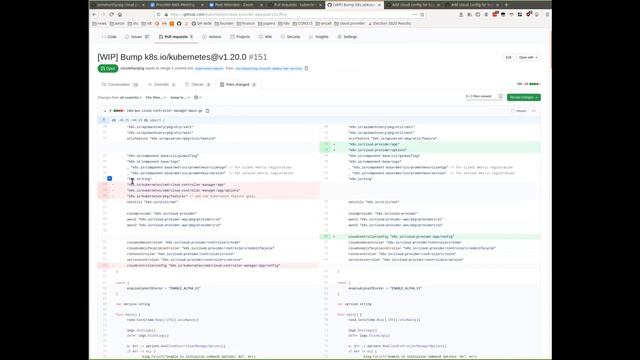The image size is (640, 360).
Task: Switch to first 'Add cloud config' browser tab
Action: [x=413, y=4]
